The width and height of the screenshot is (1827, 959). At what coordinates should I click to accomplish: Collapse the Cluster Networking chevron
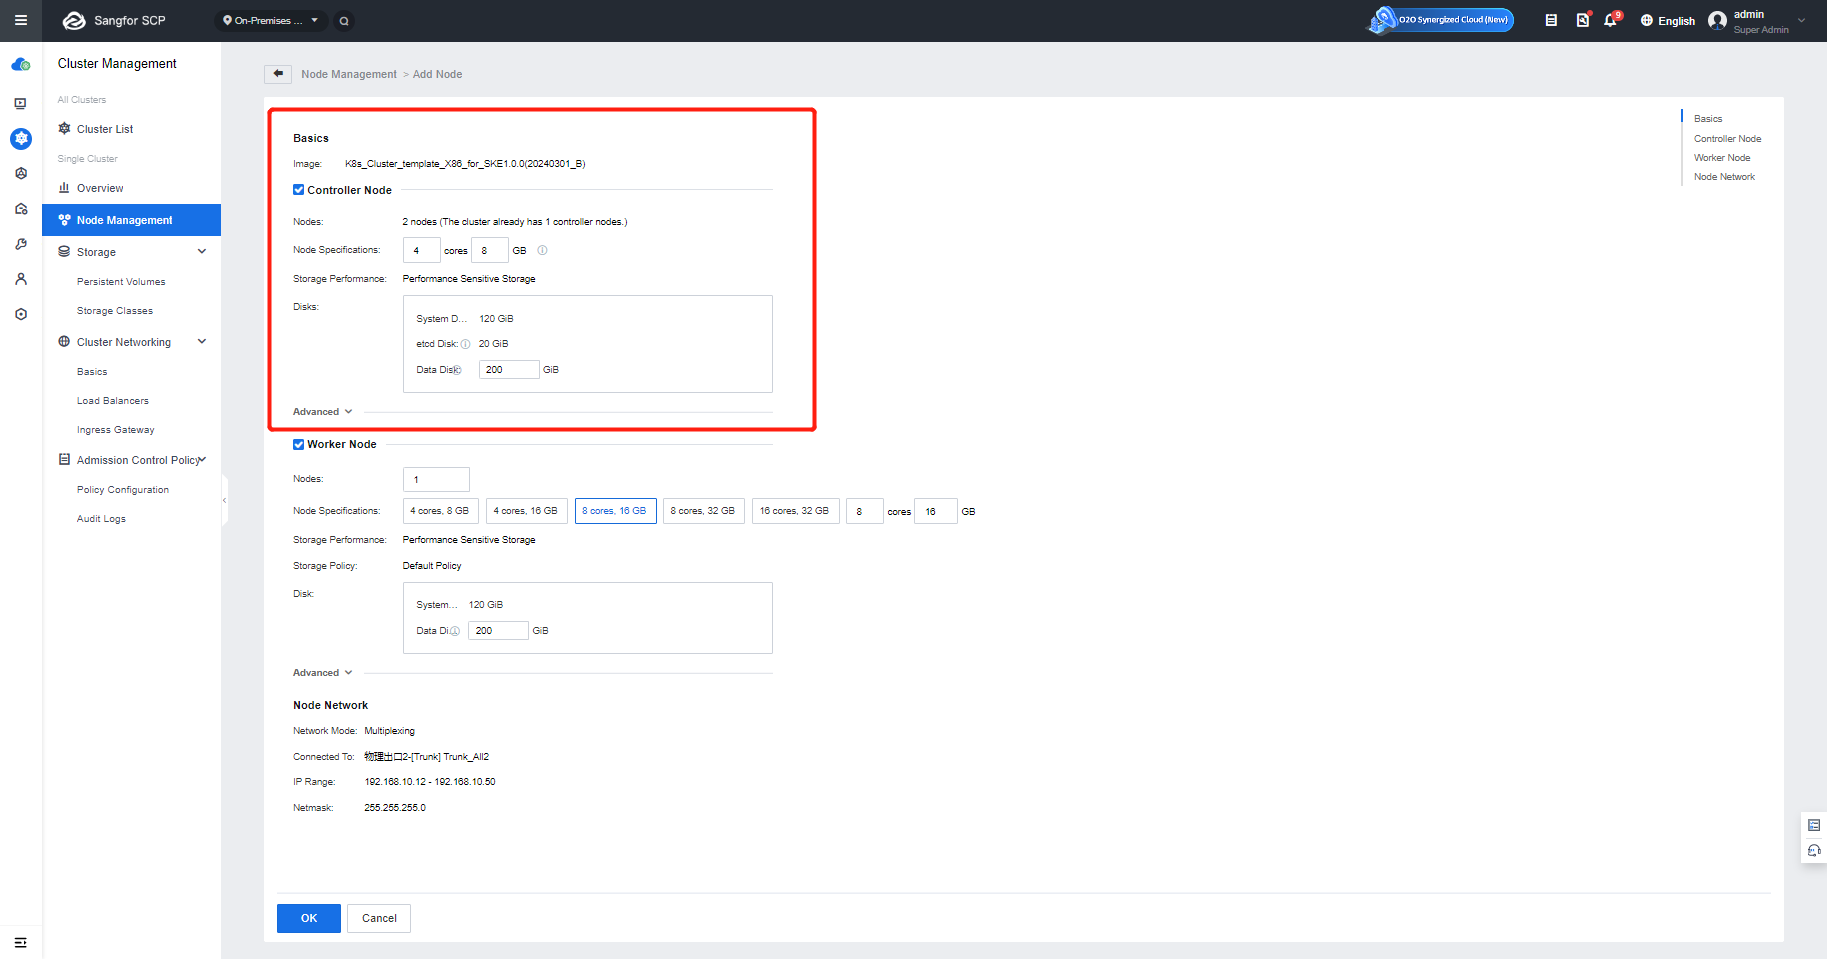pyautogui.click(x=202, y=342)
